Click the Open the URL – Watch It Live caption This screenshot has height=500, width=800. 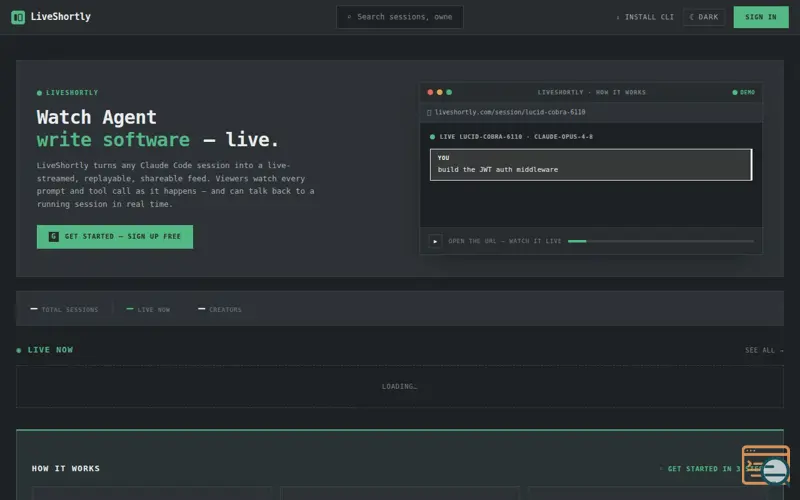coord(505,241)
